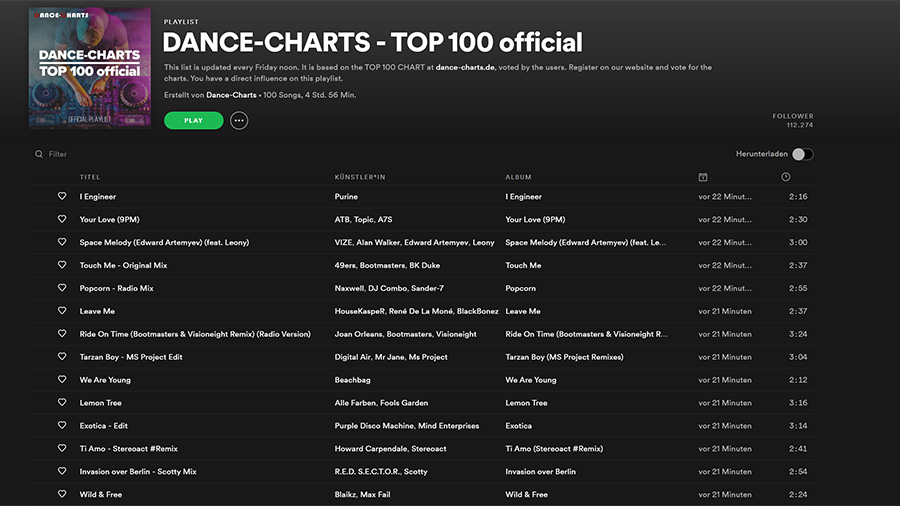Heart the Popcorn - Radio Mix track

click(x=62, y=288)
